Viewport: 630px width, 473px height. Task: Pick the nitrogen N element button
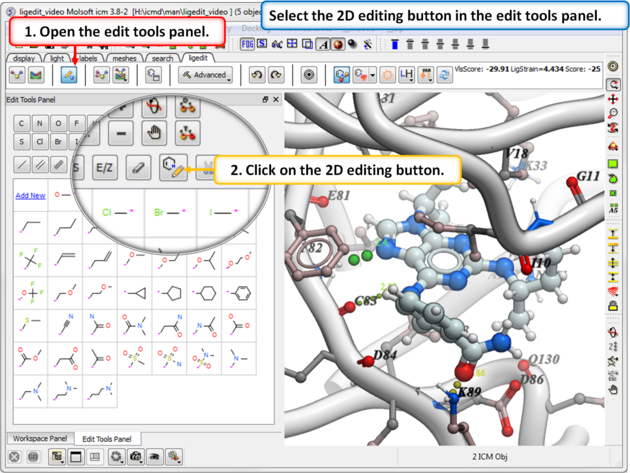tap(40, 123)
